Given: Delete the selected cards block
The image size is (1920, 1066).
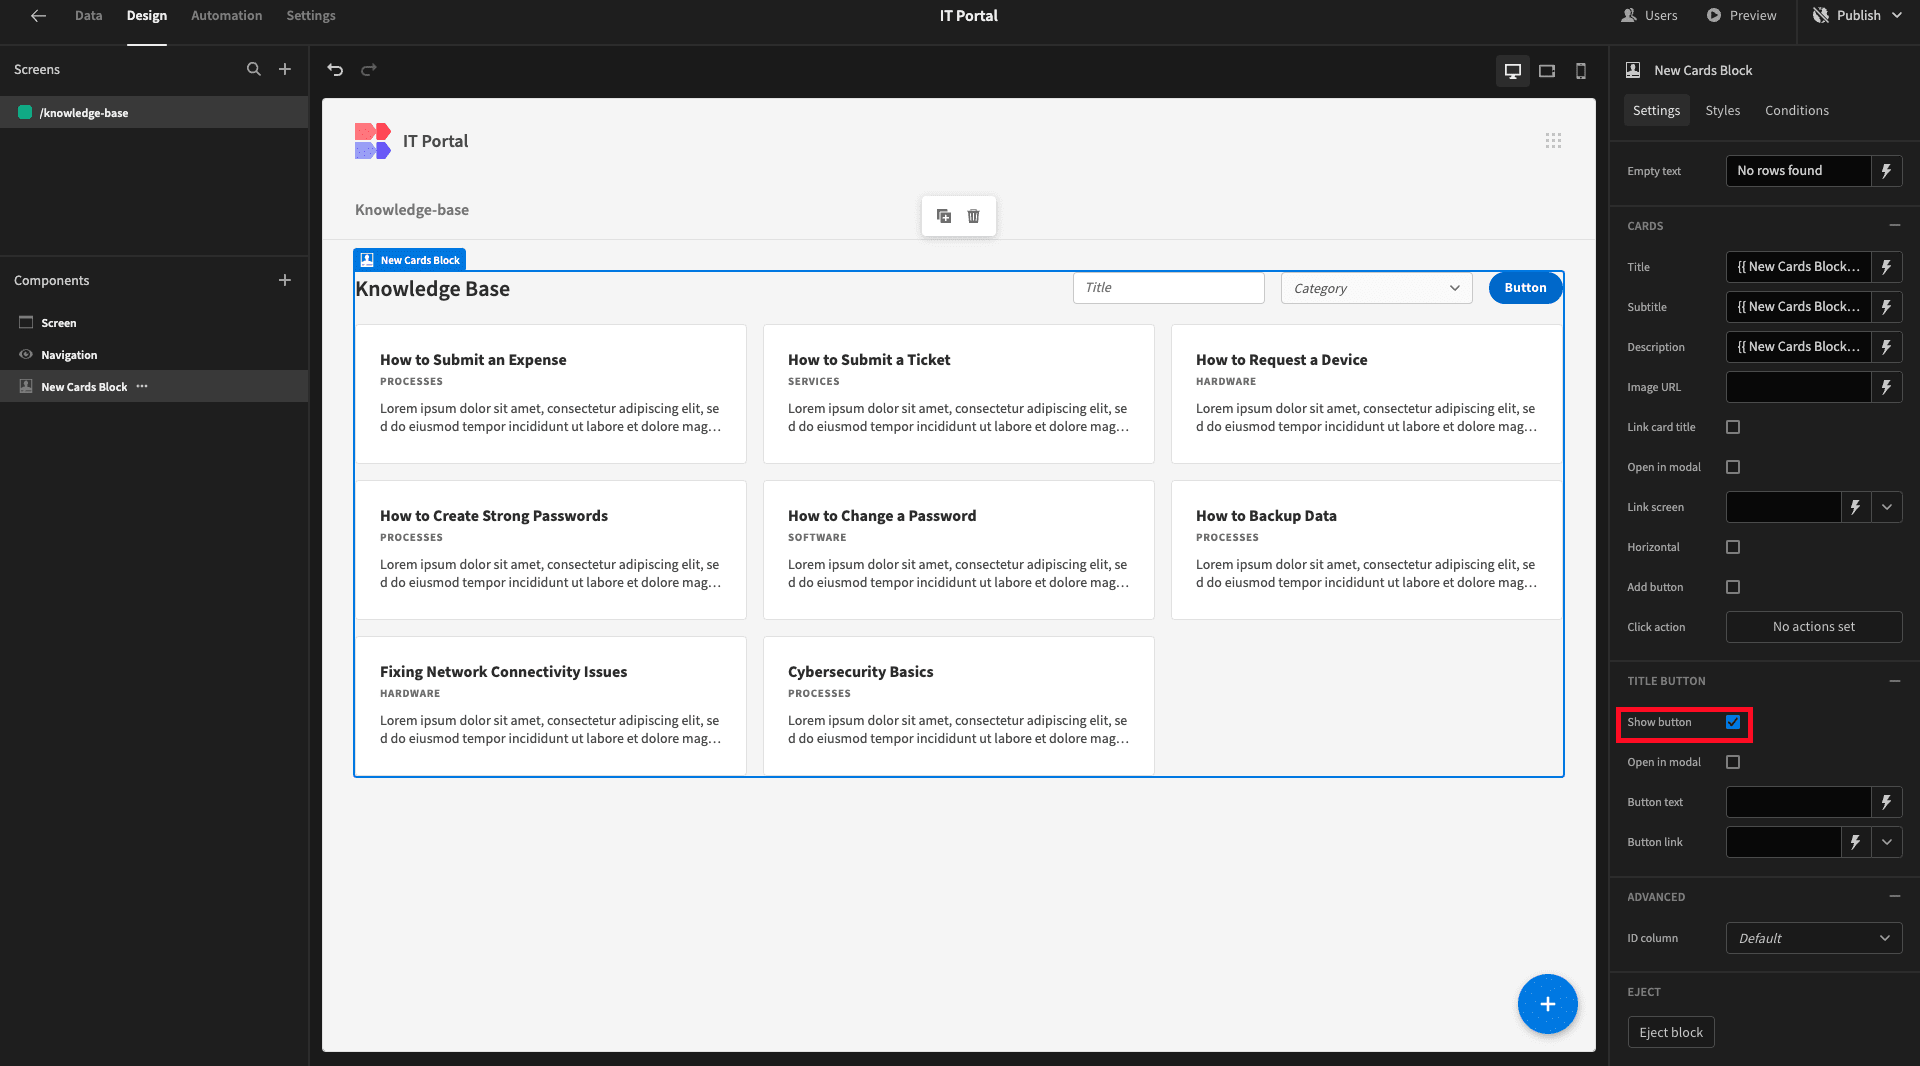Looking at the screenshot, I should click(974, 216).
